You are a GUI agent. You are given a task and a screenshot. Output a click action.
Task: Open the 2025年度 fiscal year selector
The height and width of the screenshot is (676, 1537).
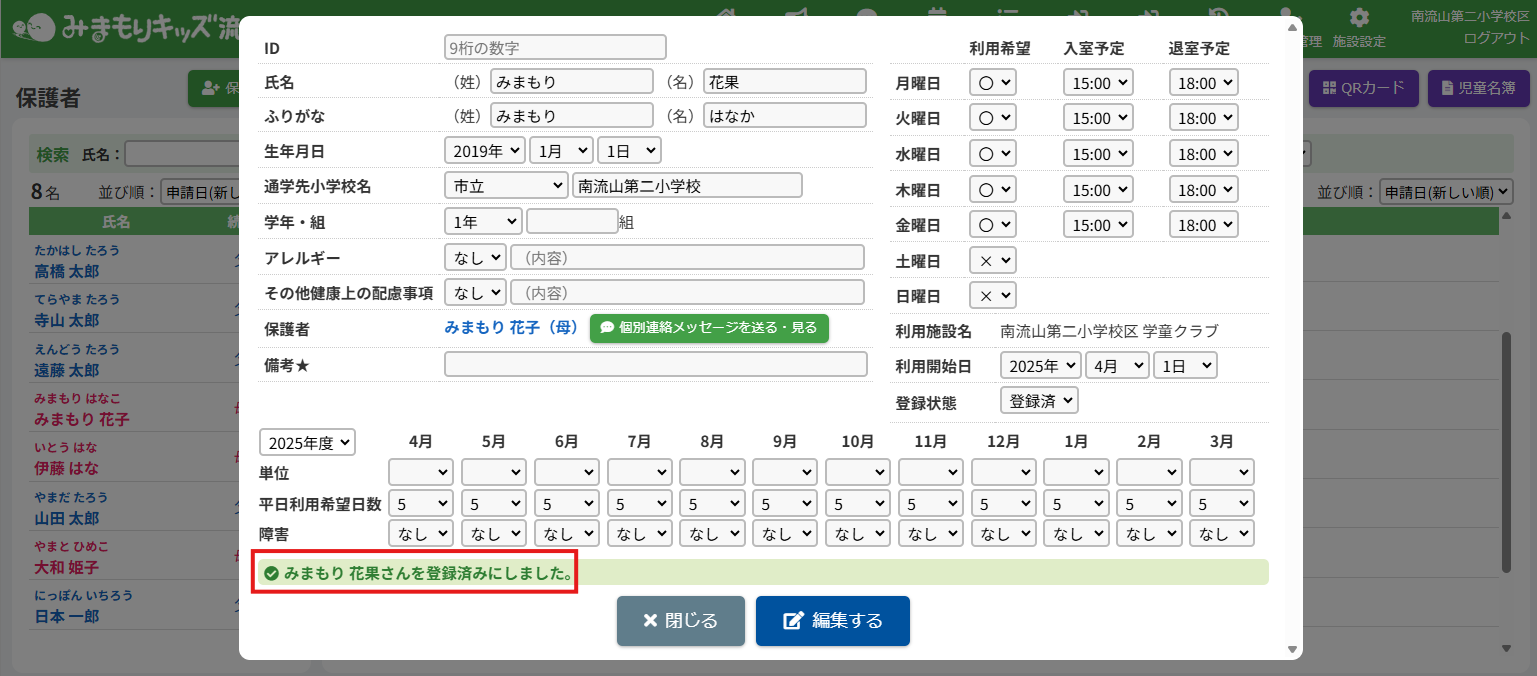point(307,442)
